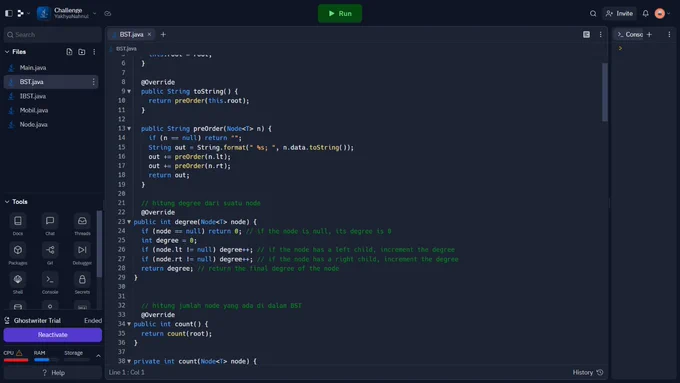
Task: Open the Secrets tool
Action: pyautogui.click(x=82, y=283)
